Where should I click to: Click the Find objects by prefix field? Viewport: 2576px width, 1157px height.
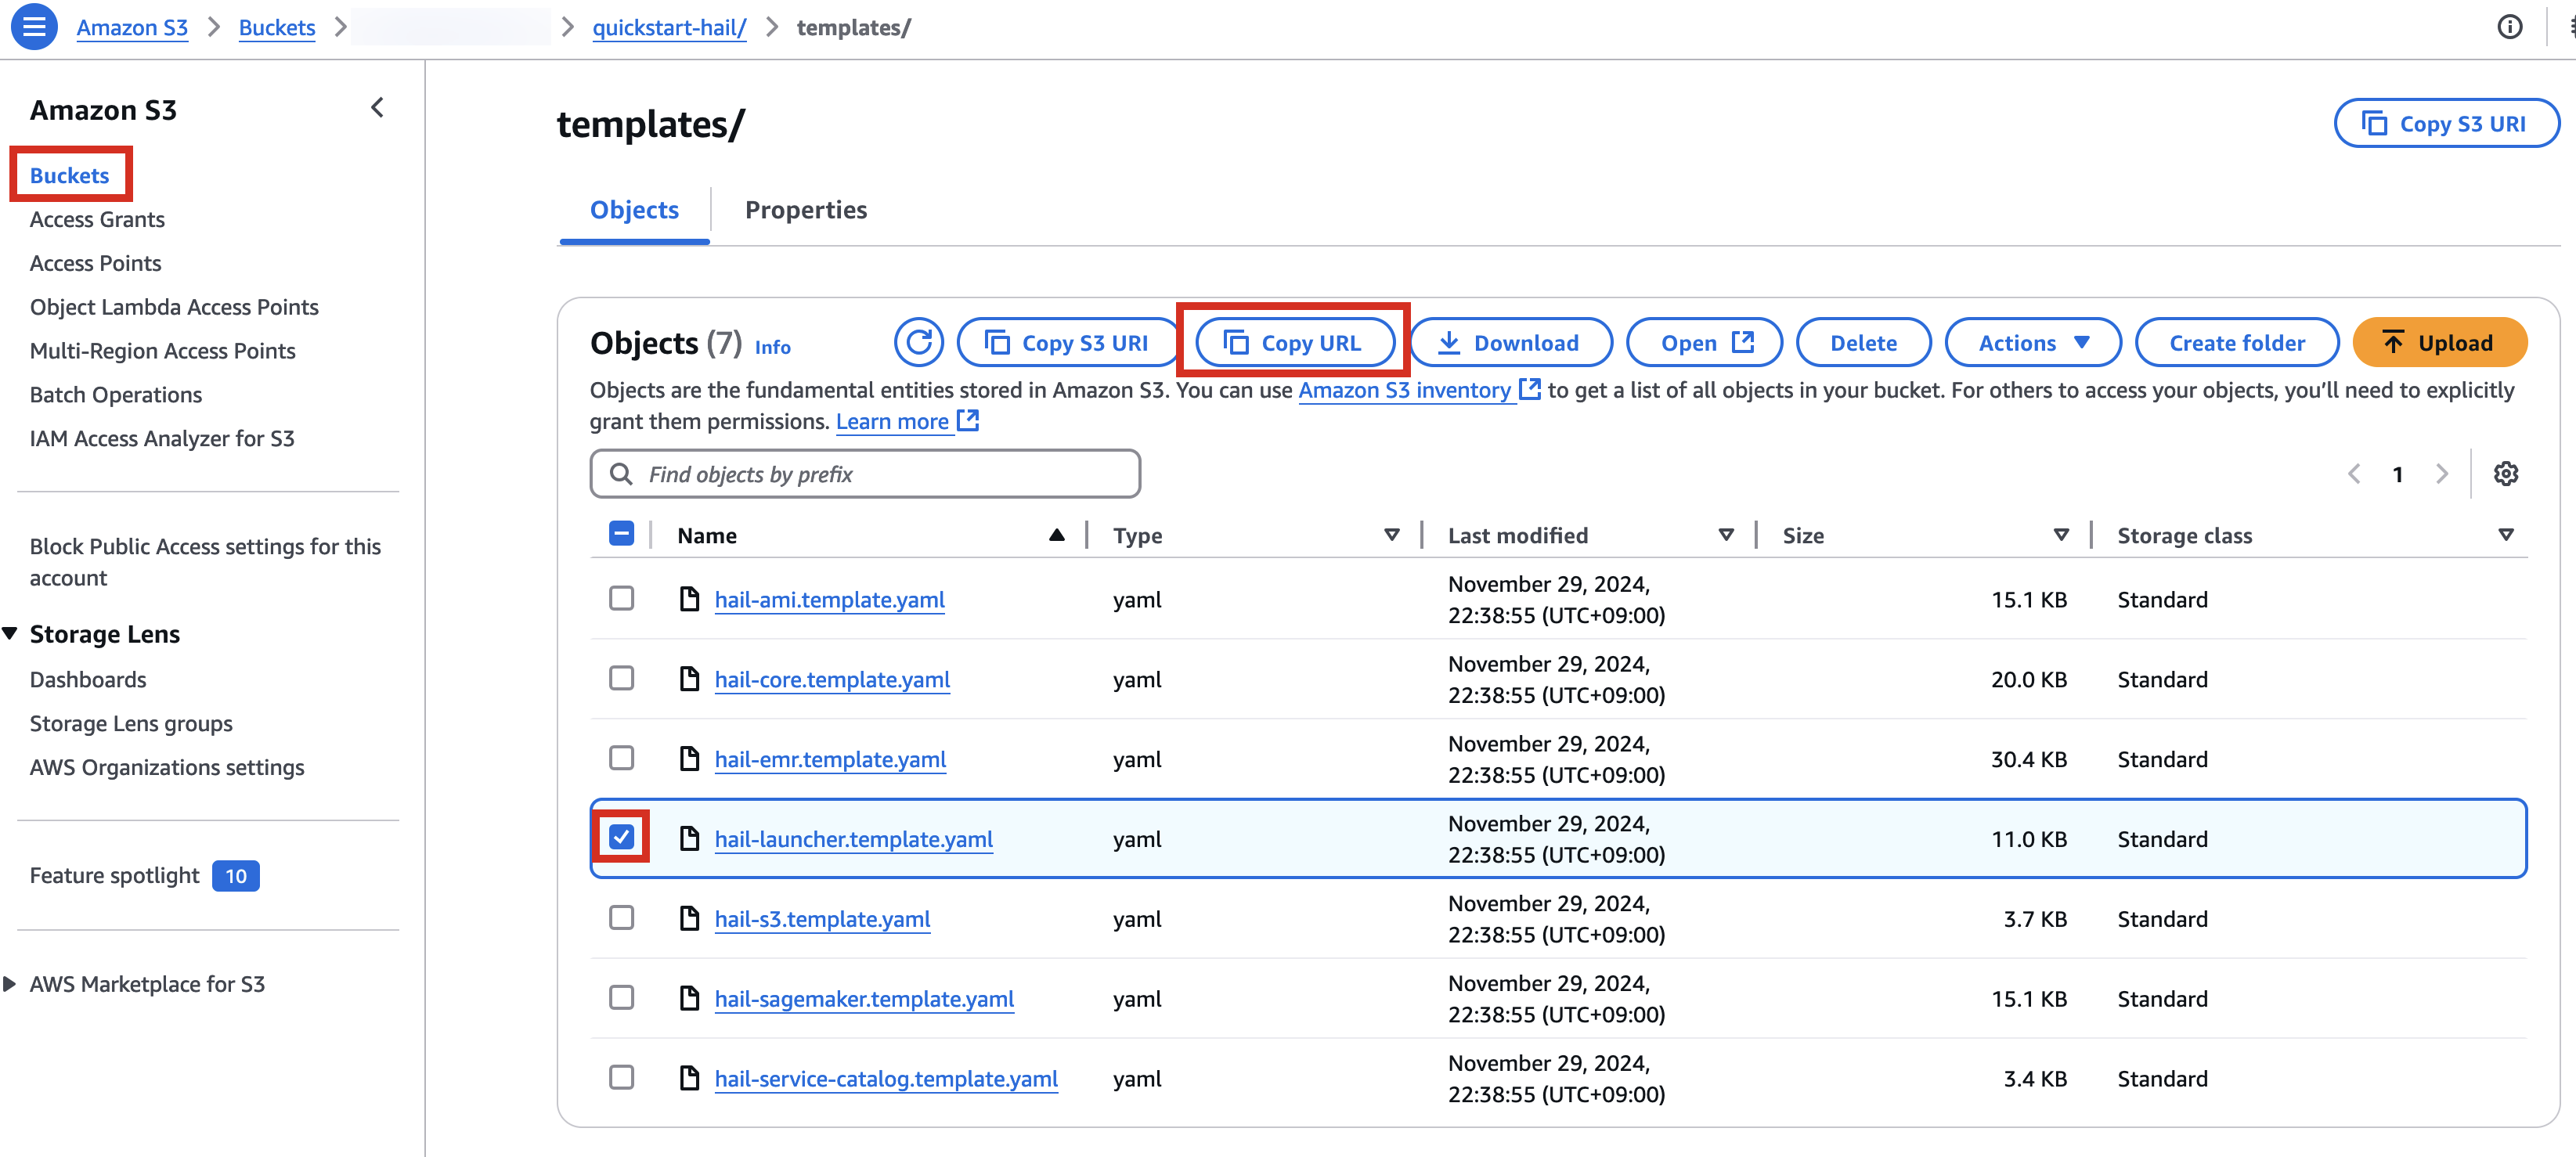(865, 474)
